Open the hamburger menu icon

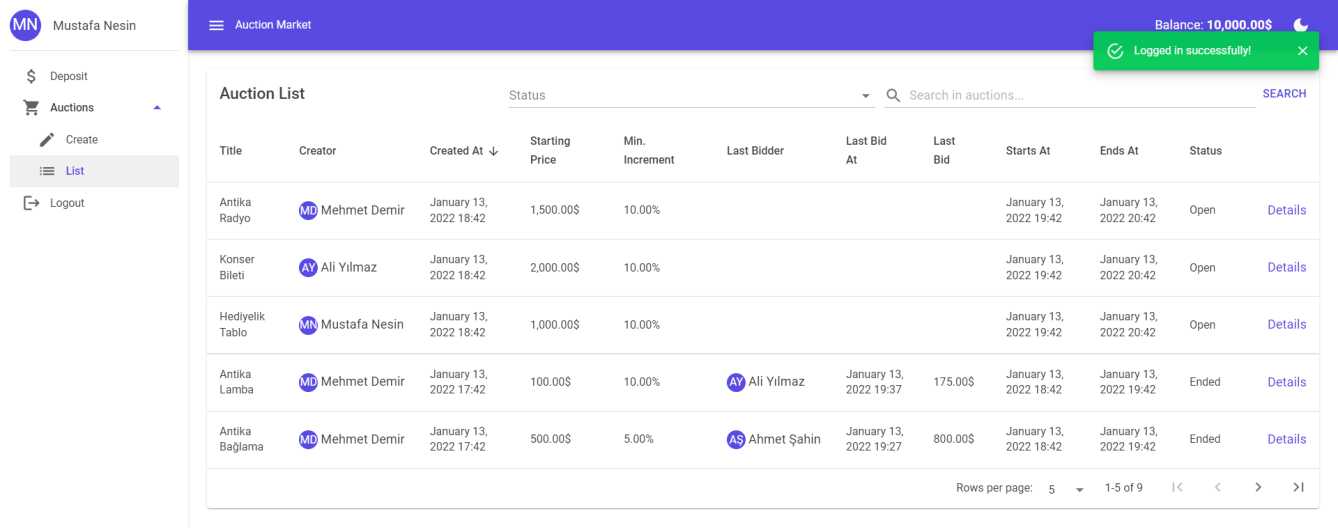[x=216, y=25]
